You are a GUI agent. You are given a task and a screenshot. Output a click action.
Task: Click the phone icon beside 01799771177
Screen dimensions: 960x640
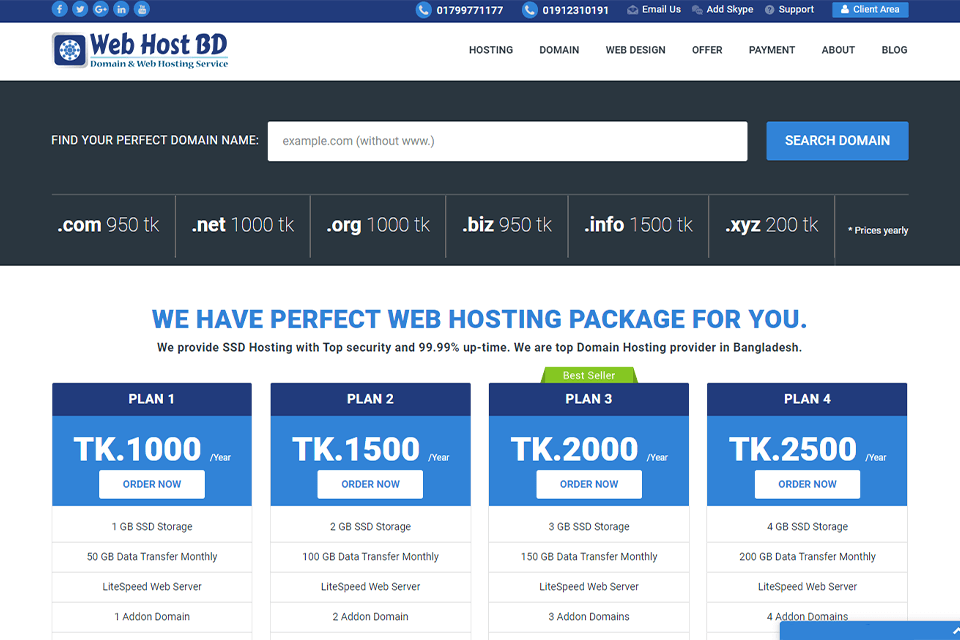[x=424, y=10]
